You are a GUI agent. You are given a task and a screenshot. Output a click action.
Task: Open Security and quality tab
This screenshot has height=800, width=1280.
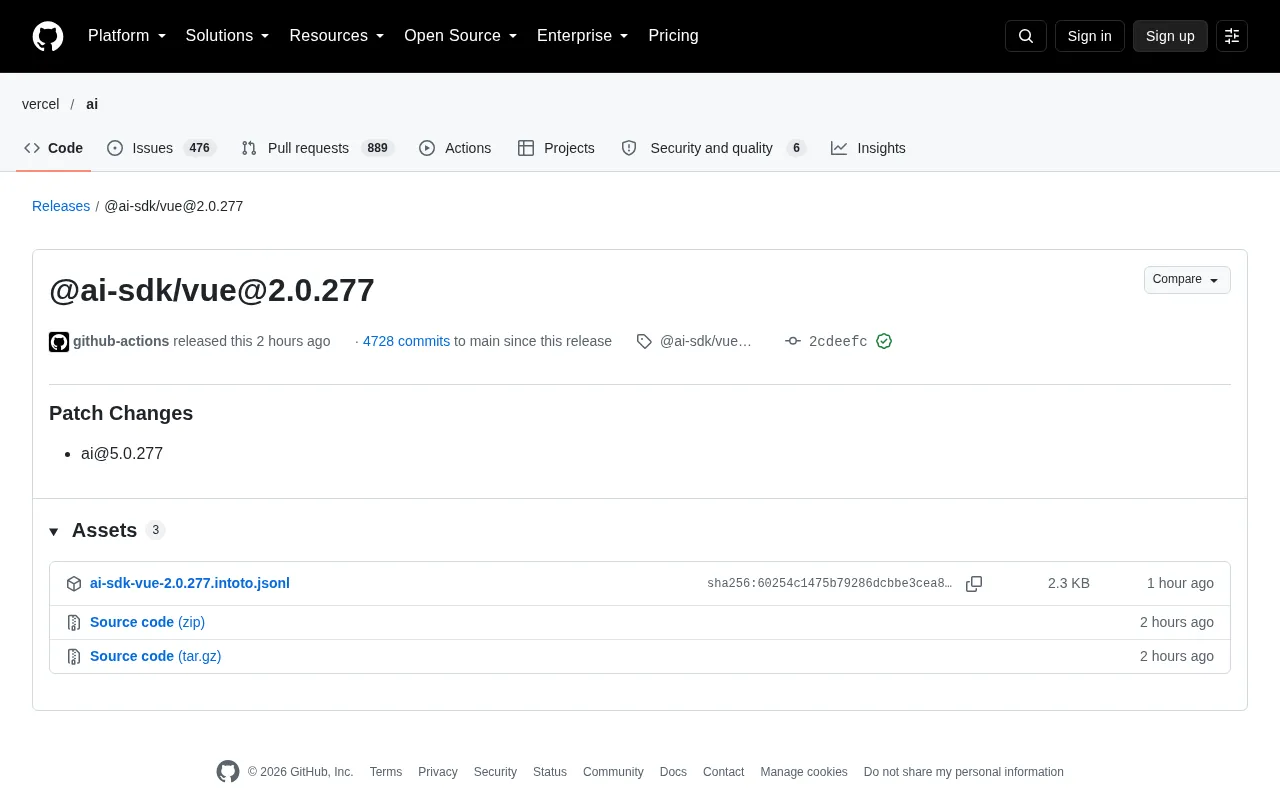tap(713, 148)
